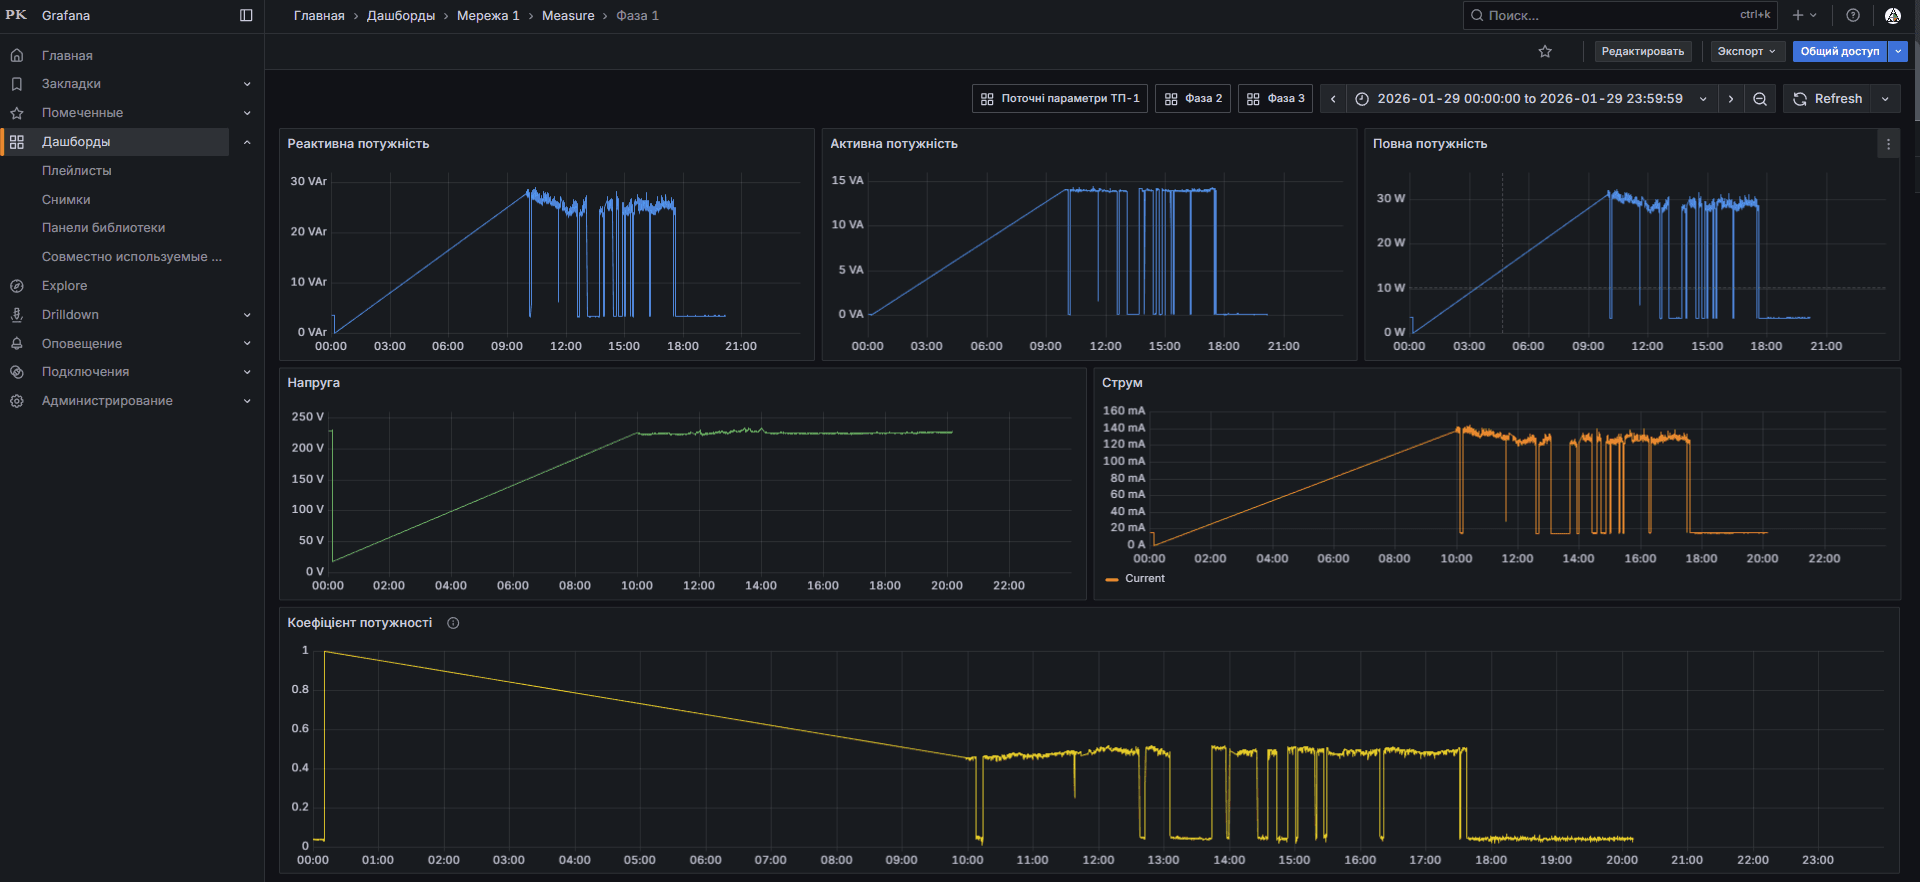The image size is (1920, 882).
Task: Expand the Закладки sidebar section
Action: pos(247,84)
